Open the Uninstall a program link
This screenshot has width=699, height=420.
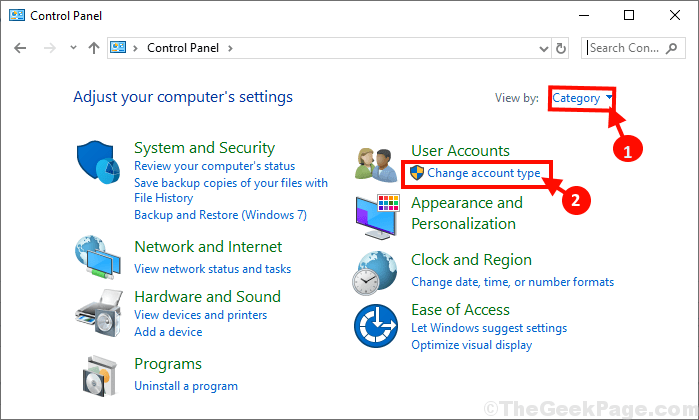(186, 386)
